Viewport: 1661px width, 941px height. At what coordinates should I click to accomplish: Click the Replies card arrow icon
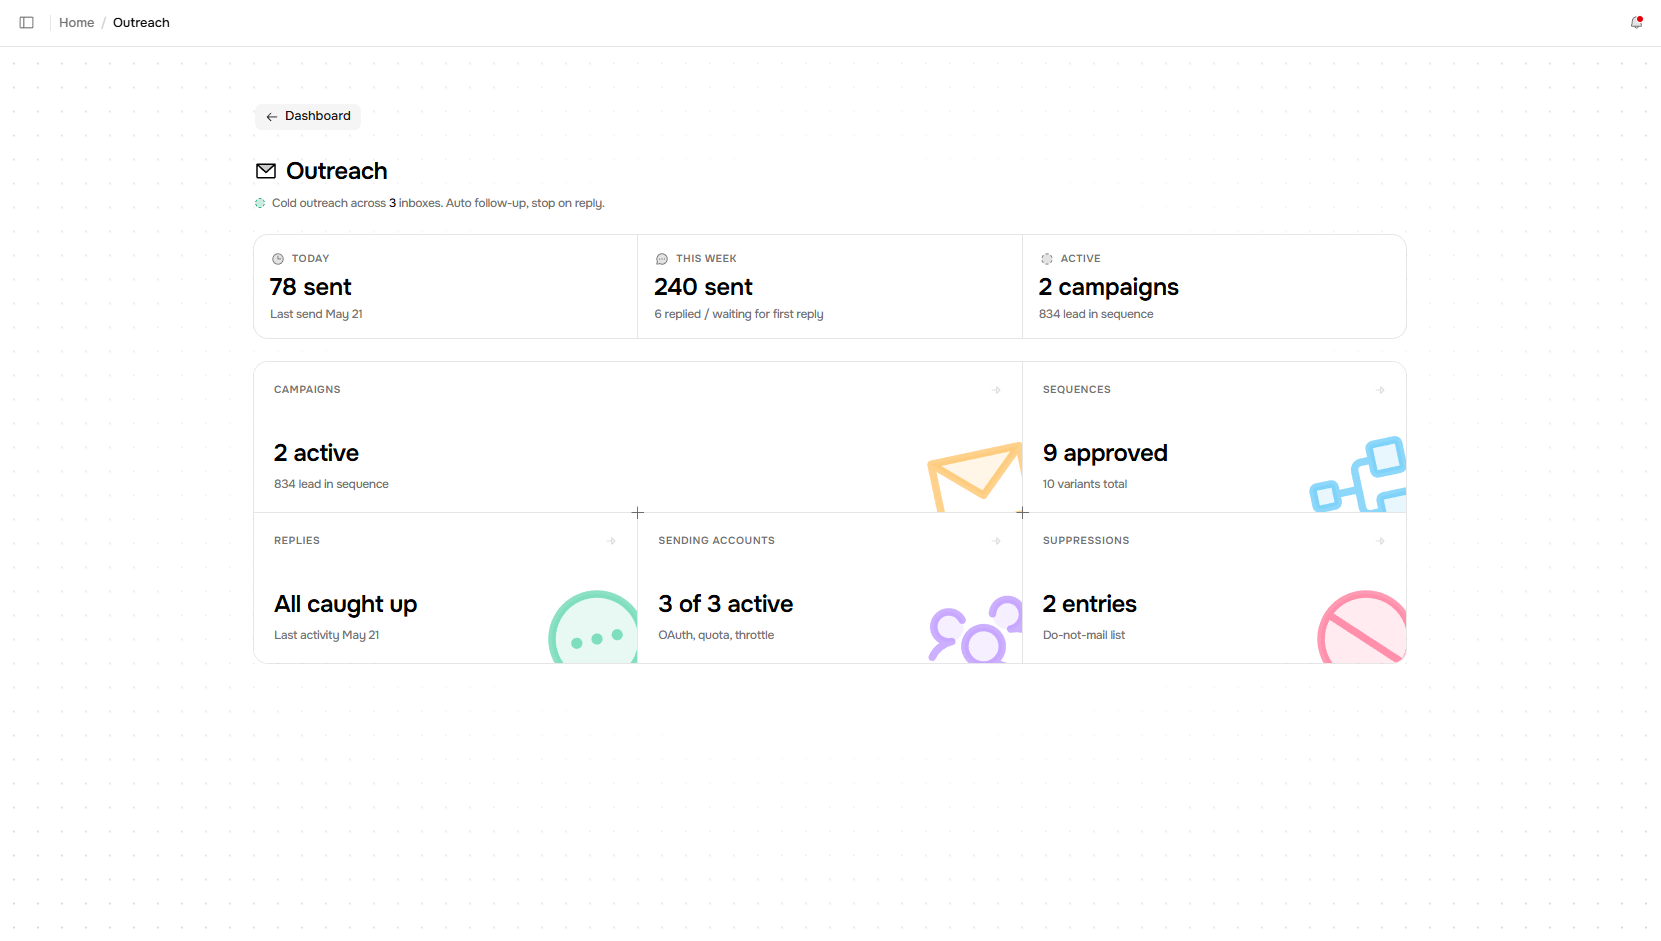[611, 541]
